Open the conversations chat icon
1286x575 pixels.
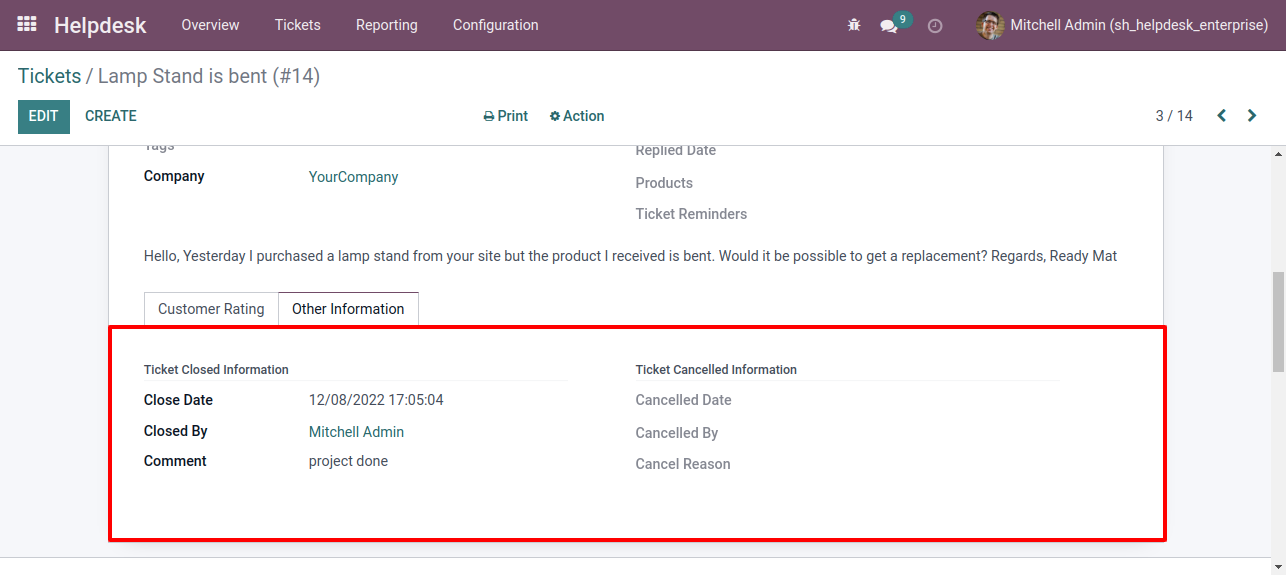pos(889,26)
